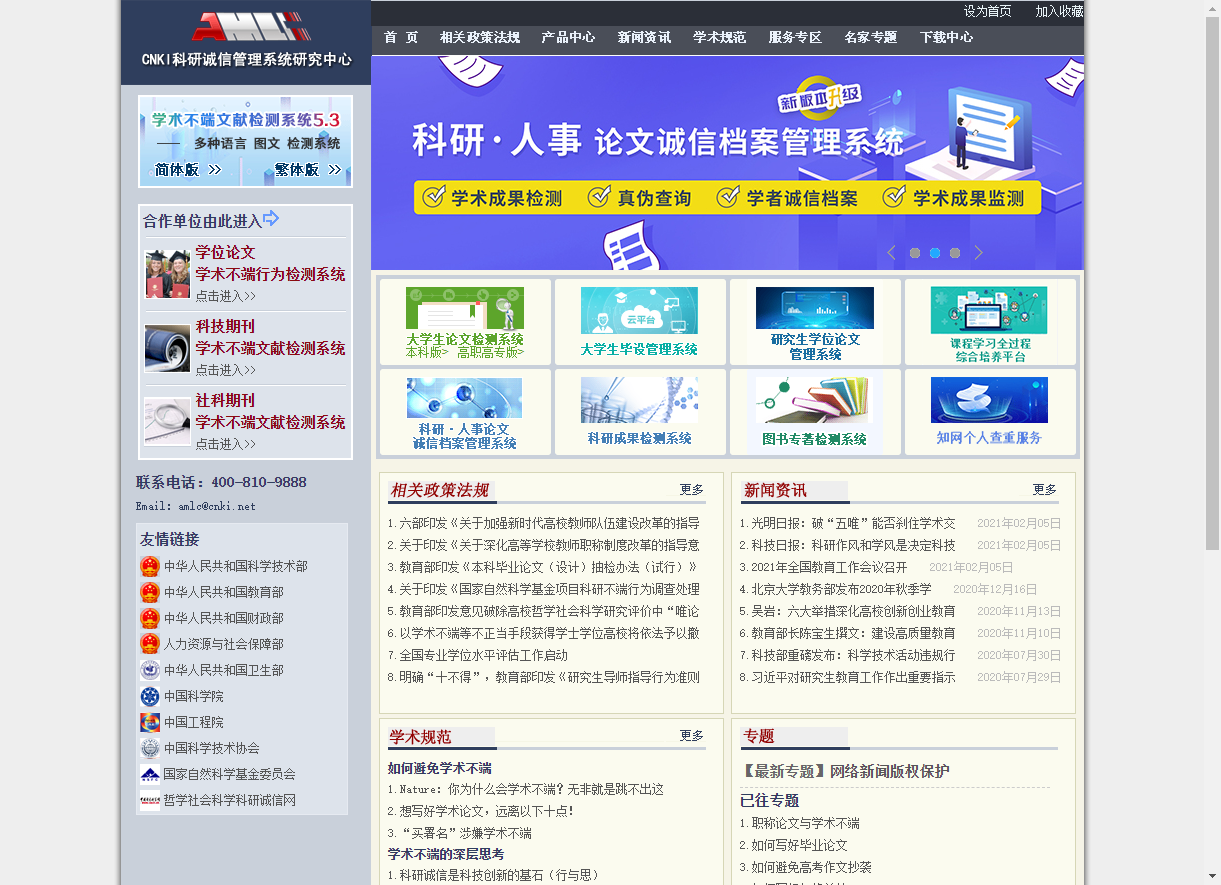1221x885 pixels.
Task: Click 加入收藏 link at top
Action: pyautogui.click(x=1059, y=11)
